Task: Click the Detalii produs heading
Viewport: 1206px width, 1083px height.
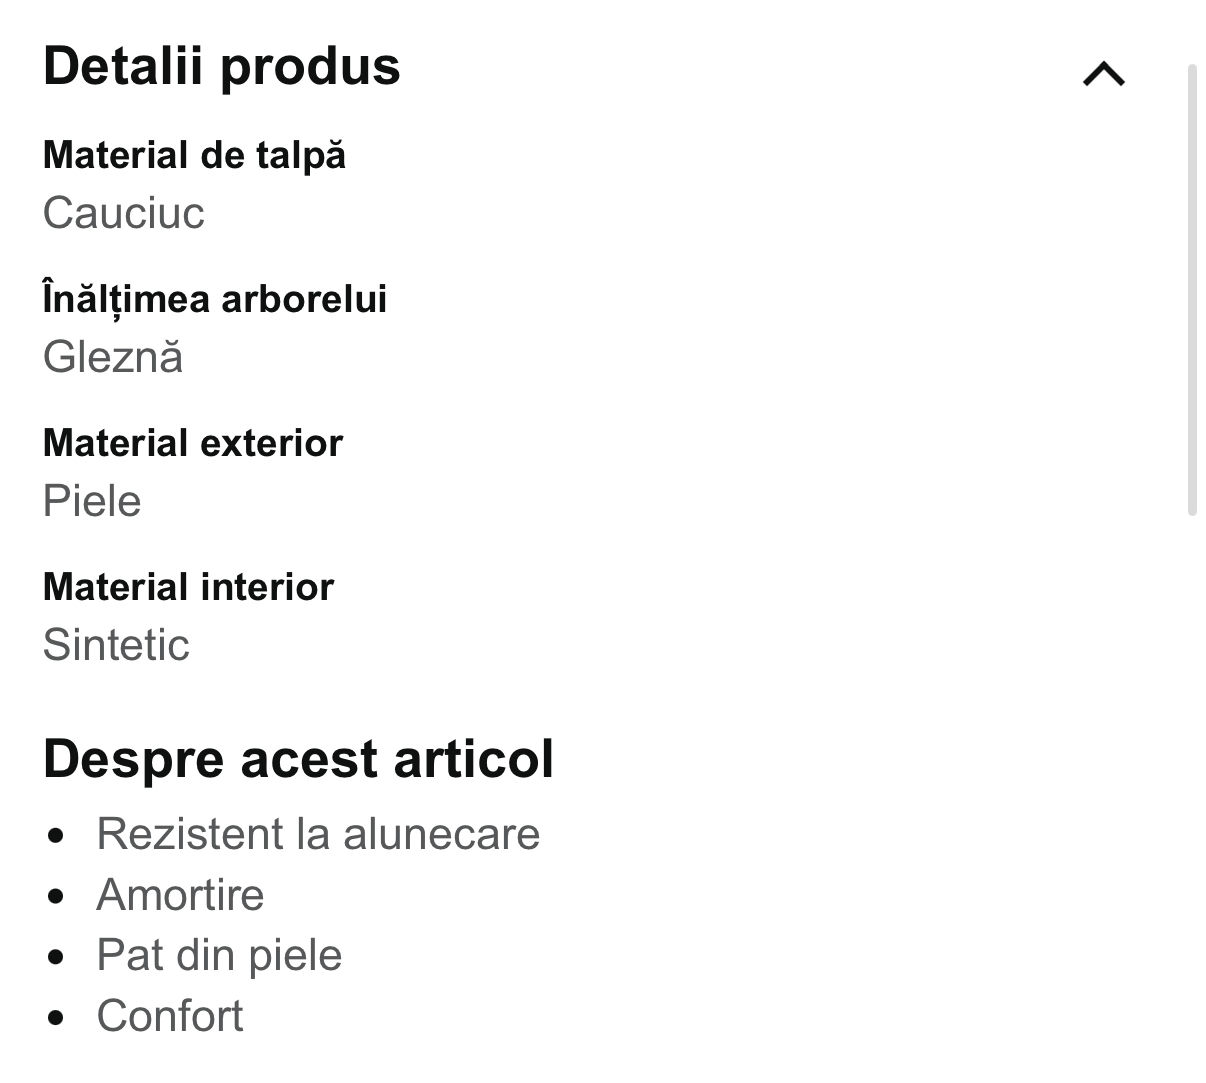Action: click(x=222, y=66)
